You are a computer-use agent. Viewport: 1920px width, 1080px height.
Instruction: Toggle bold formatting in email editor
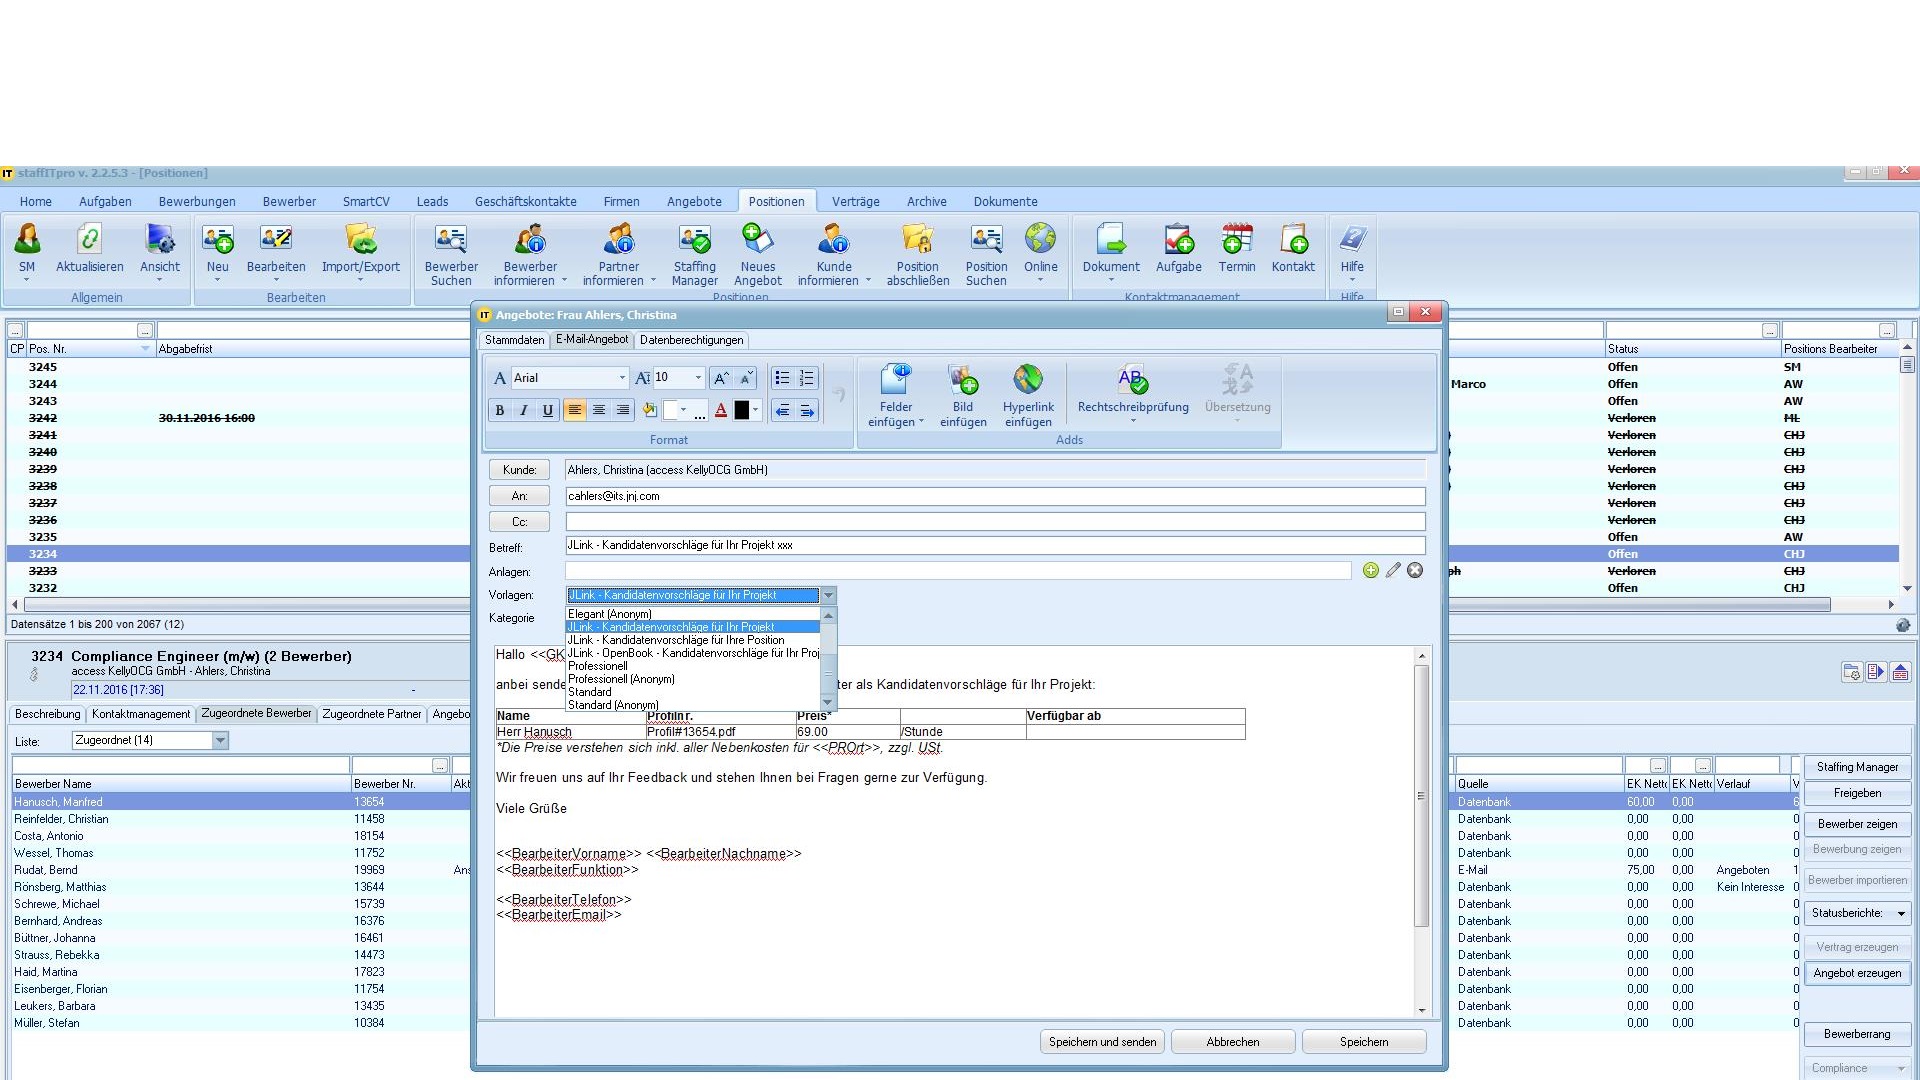click(x=499, y=410)
